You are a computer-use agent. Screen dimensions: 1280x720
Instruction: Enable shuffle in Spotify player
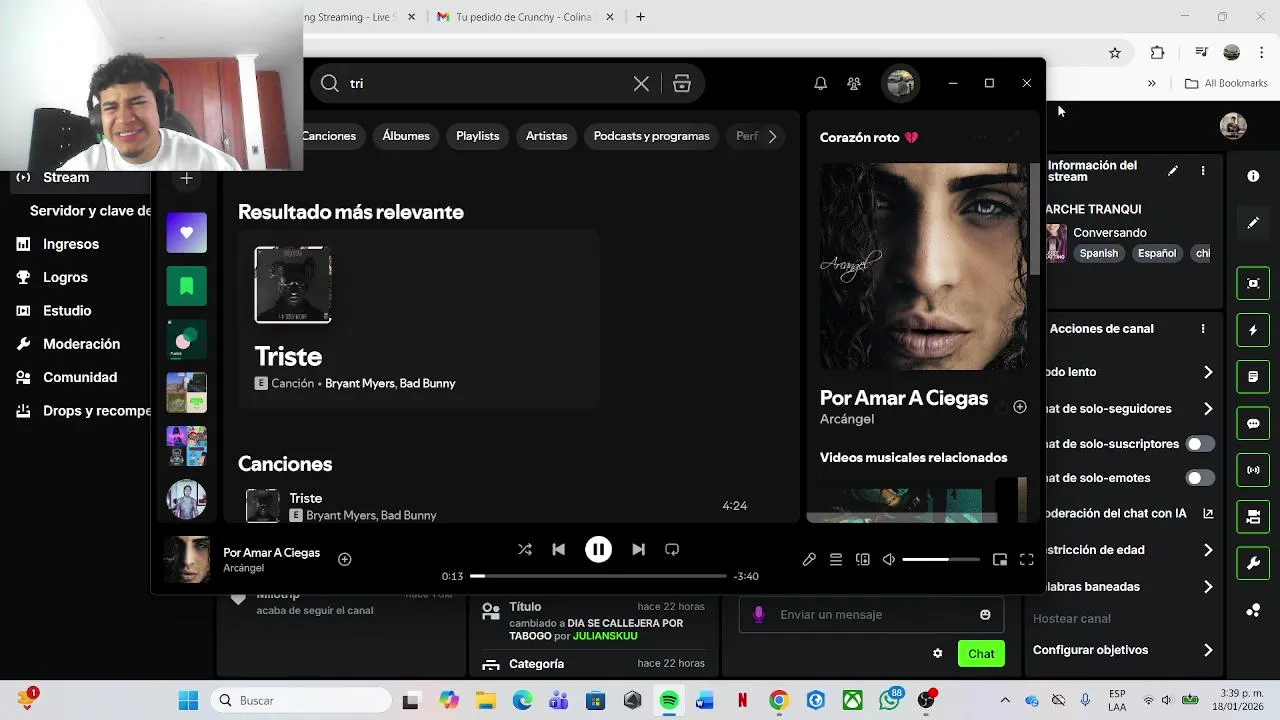click(x=525, y=549)
